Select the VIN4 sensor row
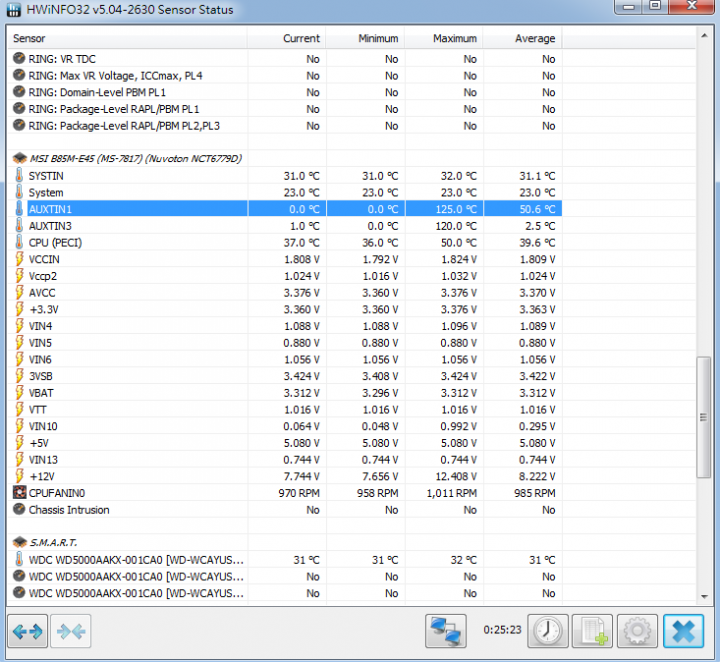 click(285, 326)
